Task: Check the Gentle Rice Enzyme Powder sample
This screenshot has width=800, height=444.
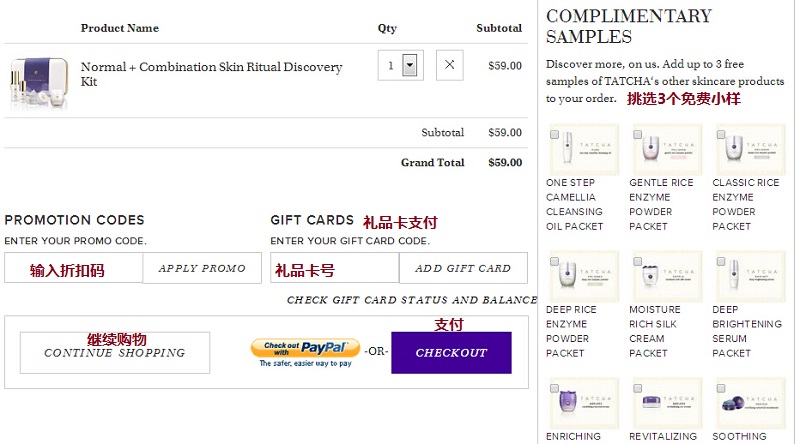Action: point(637,135)
